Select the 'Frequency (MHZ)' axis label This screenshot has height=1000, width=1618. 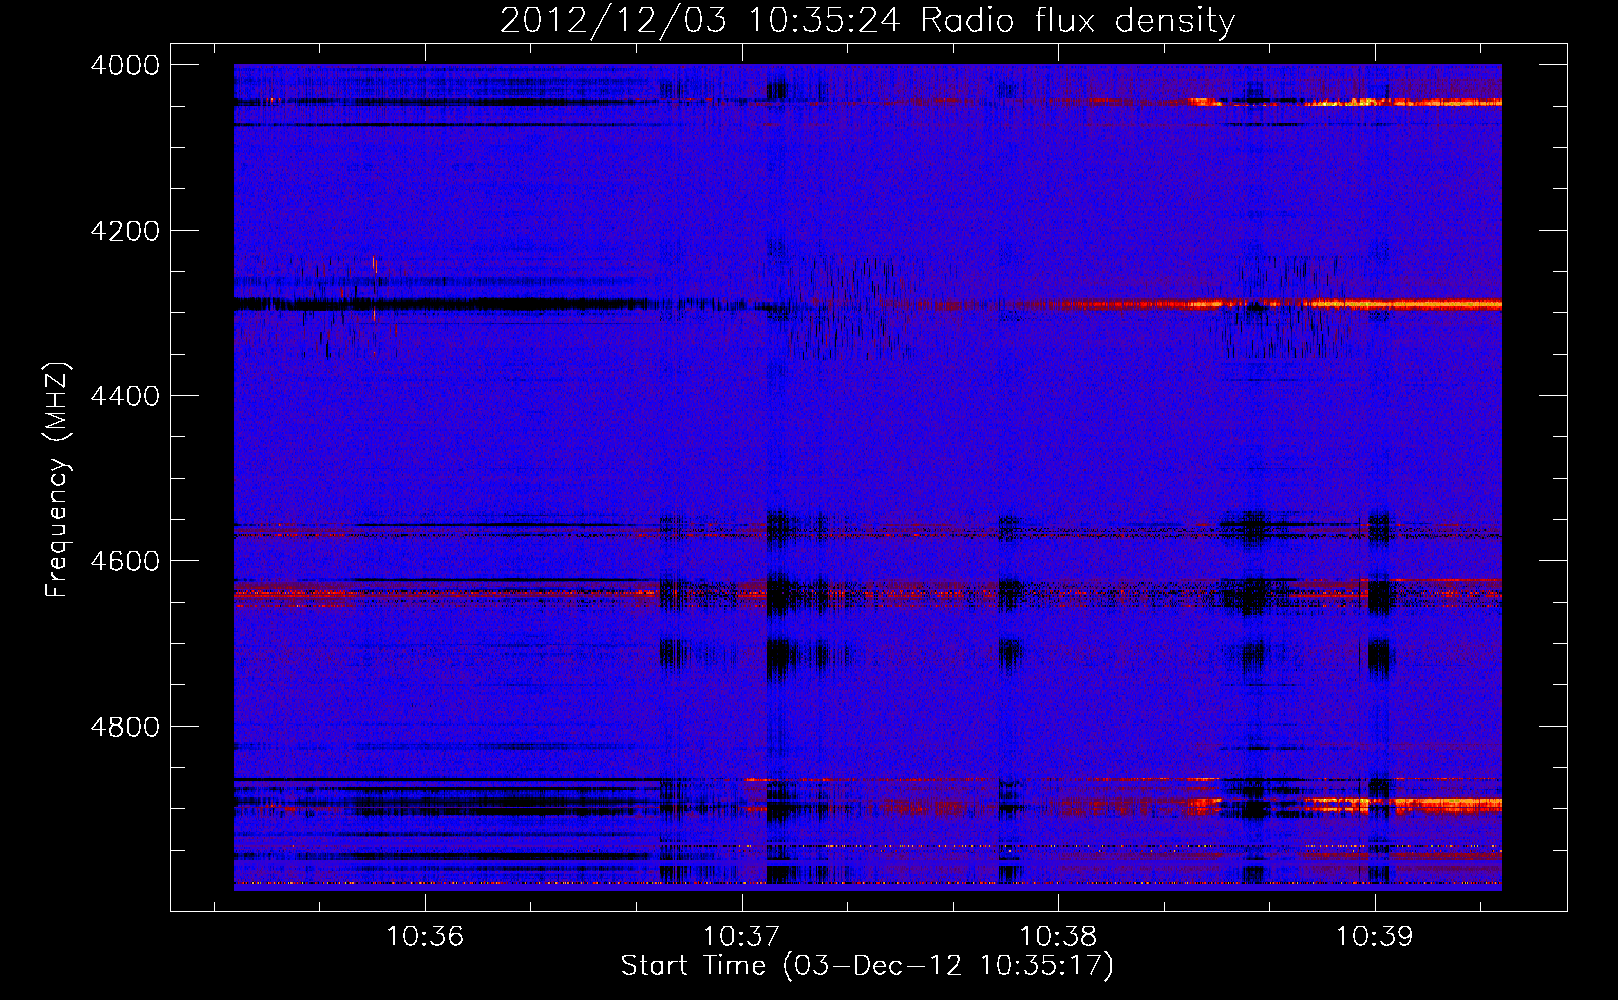[x=57, y=480]
